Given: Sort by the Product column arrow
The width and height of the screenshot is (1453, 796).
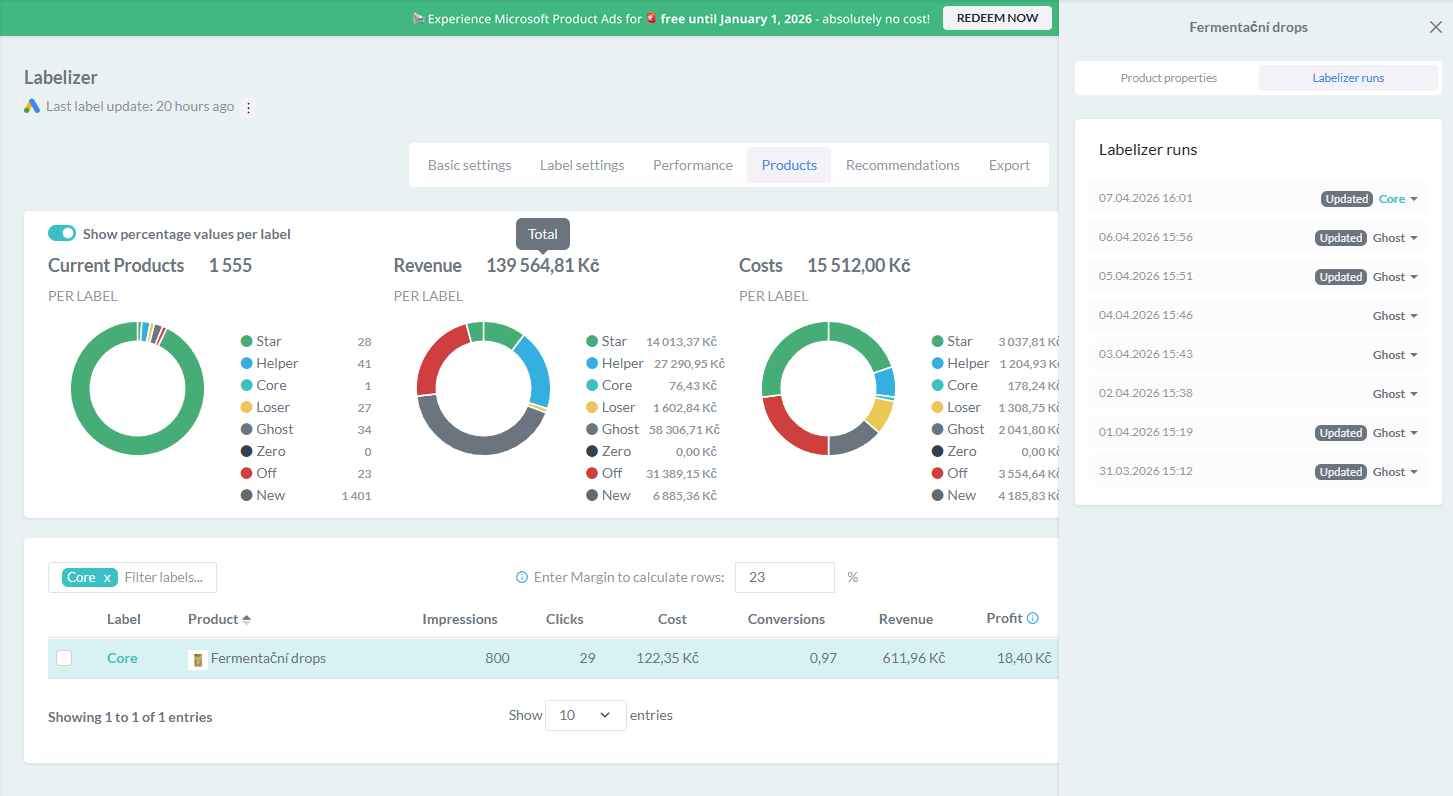Looking at the screenshot, I should 247,620.
